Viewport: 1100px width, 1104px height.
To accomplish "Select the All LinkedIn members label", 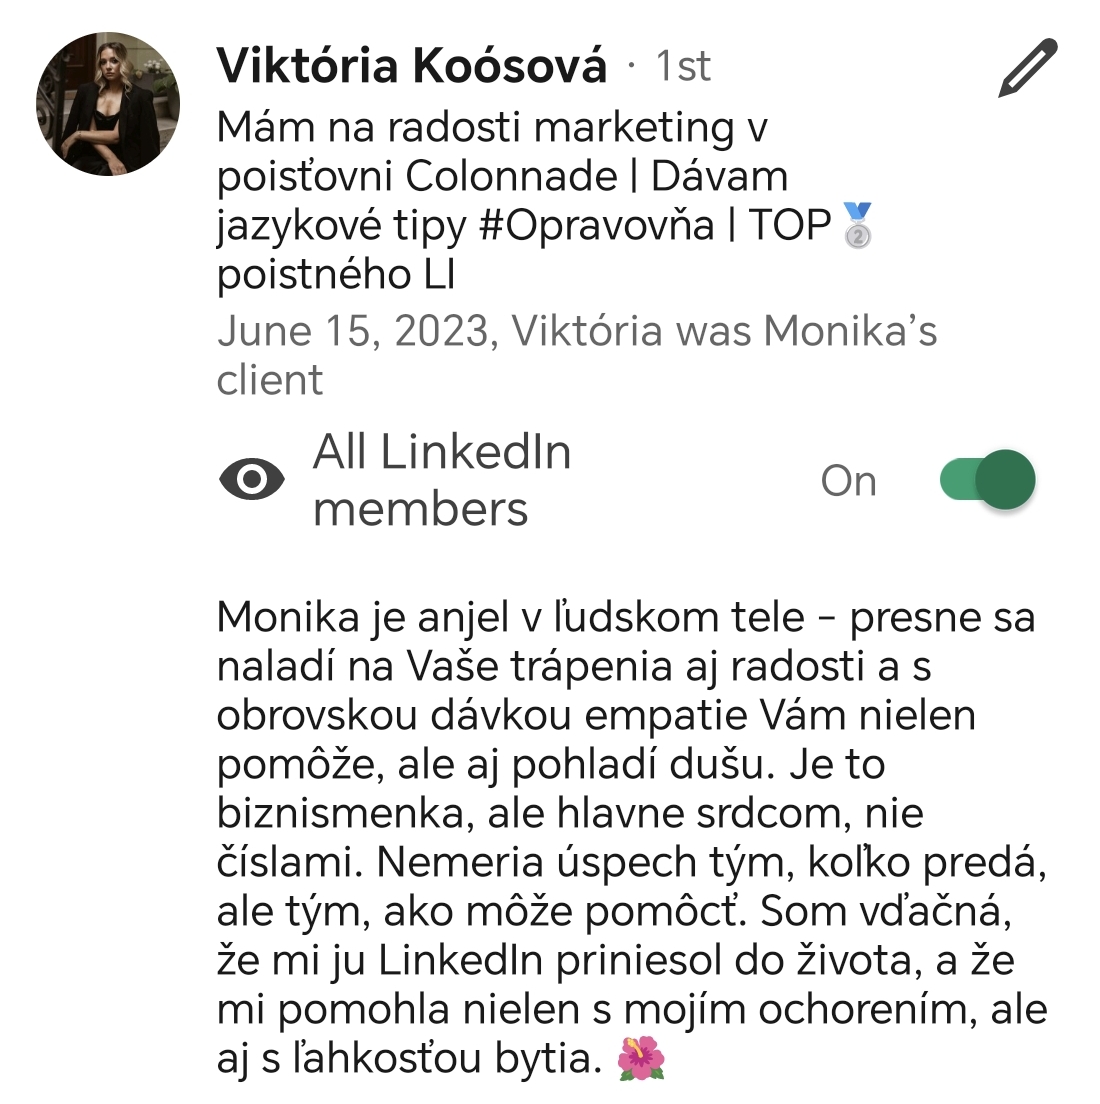I will tap(442, 479).
